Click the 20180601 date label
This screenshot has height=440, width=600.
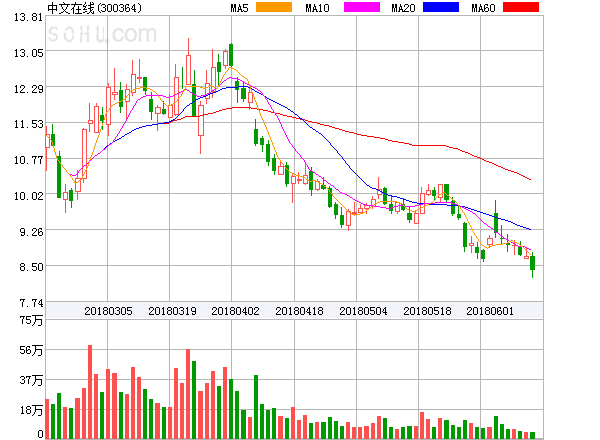[x=490, y=311]
